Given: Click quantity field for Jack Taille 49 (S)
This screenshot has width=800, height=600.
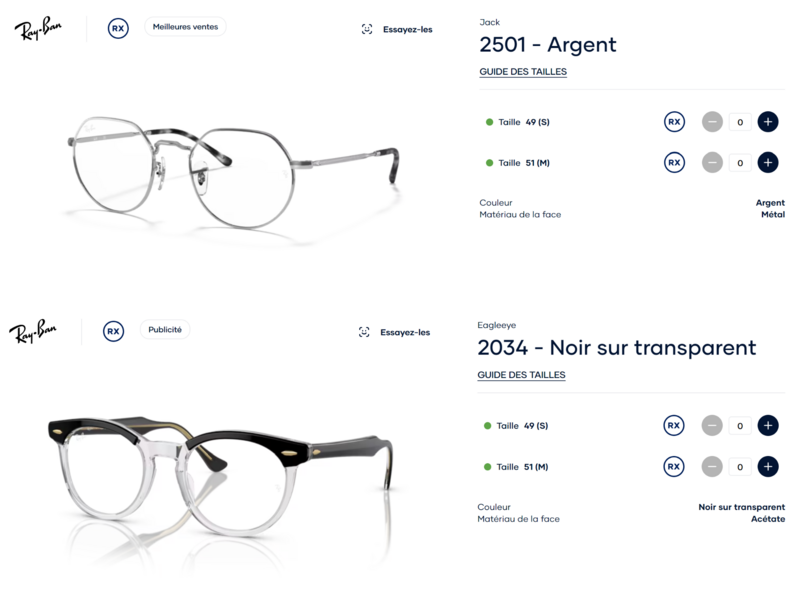Looking at the screenshot, I should coord(740,122).
